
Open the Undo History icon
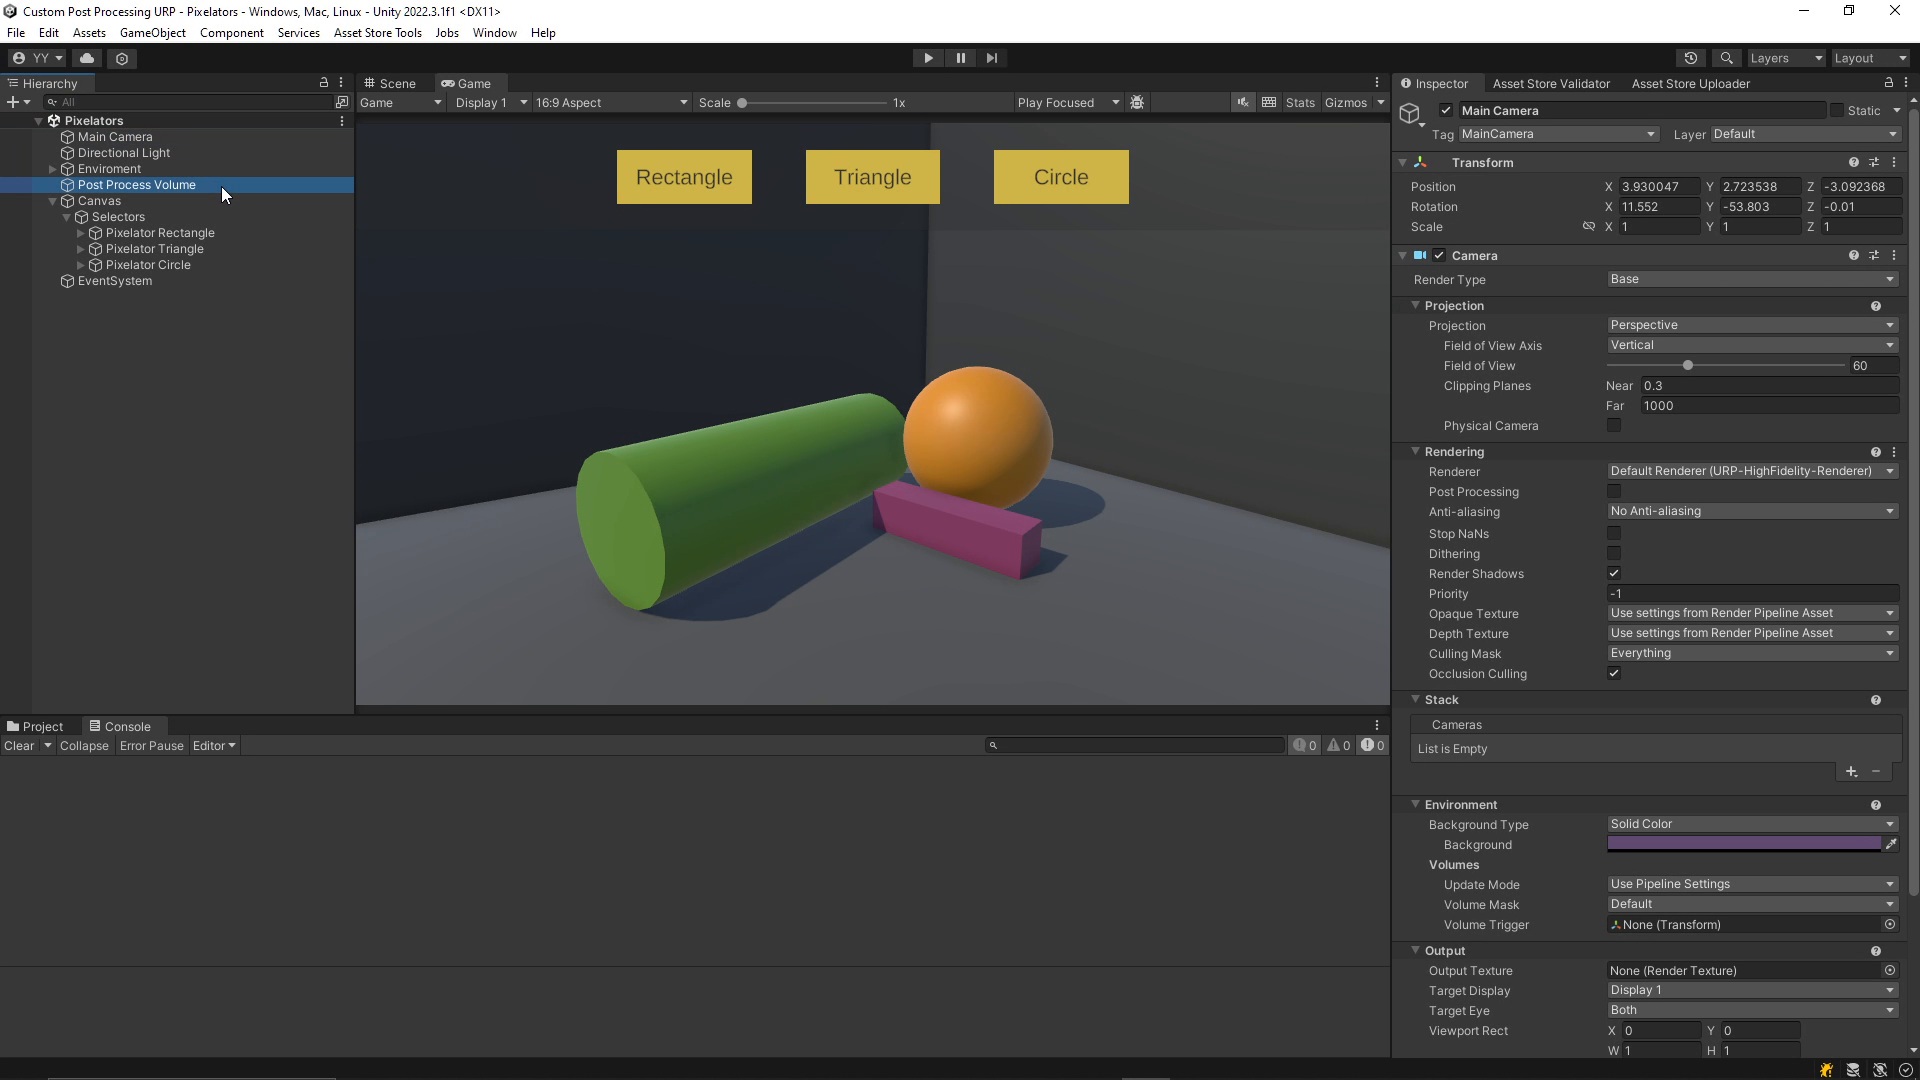(x=1691, y=58)
